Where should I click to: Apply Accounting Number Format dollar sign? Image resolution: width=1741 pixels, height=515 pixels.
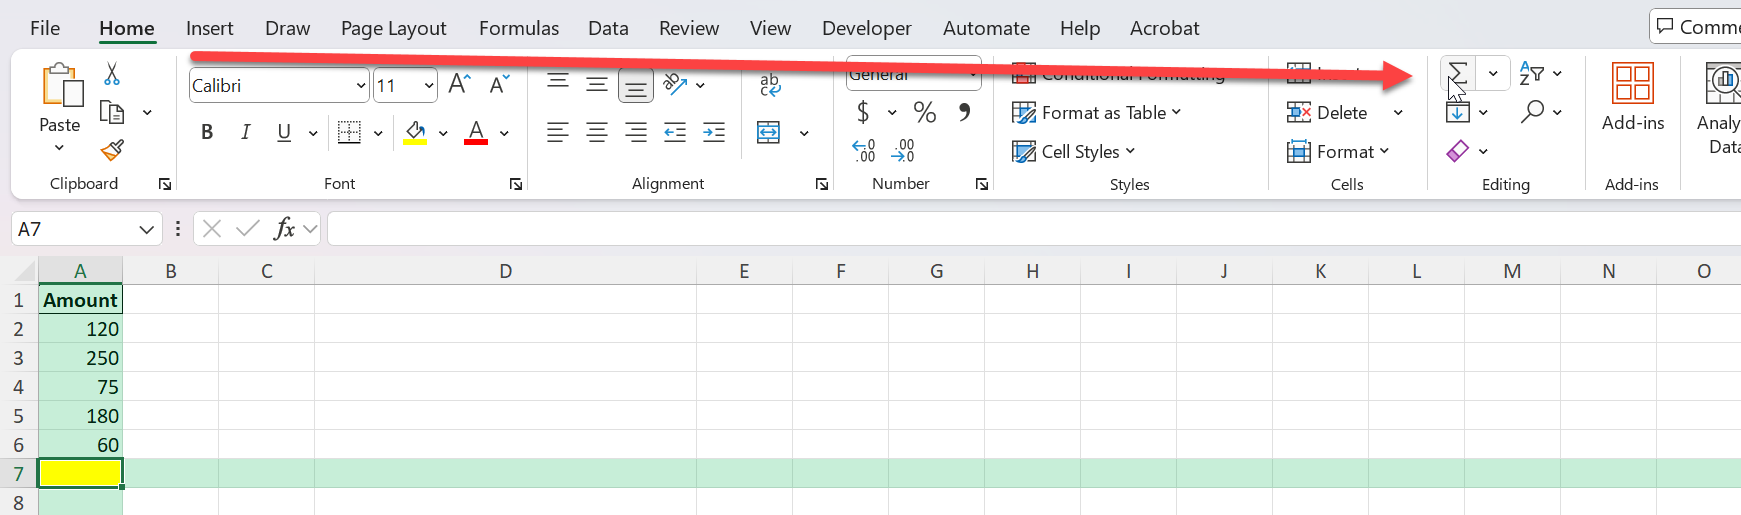[863, 113]
